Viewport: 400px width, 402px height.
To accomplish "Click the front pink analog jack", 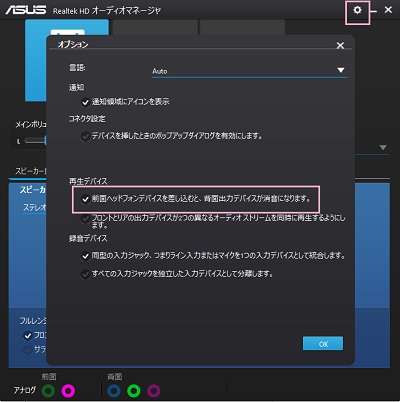I will tap(68, 391).
